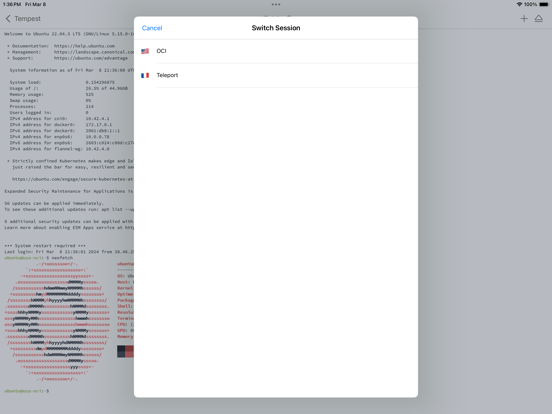Click the Memory usage row in terminal
The width and height of the screenshot is (552, 414).
pyautogui.click(x=52, y=94)
